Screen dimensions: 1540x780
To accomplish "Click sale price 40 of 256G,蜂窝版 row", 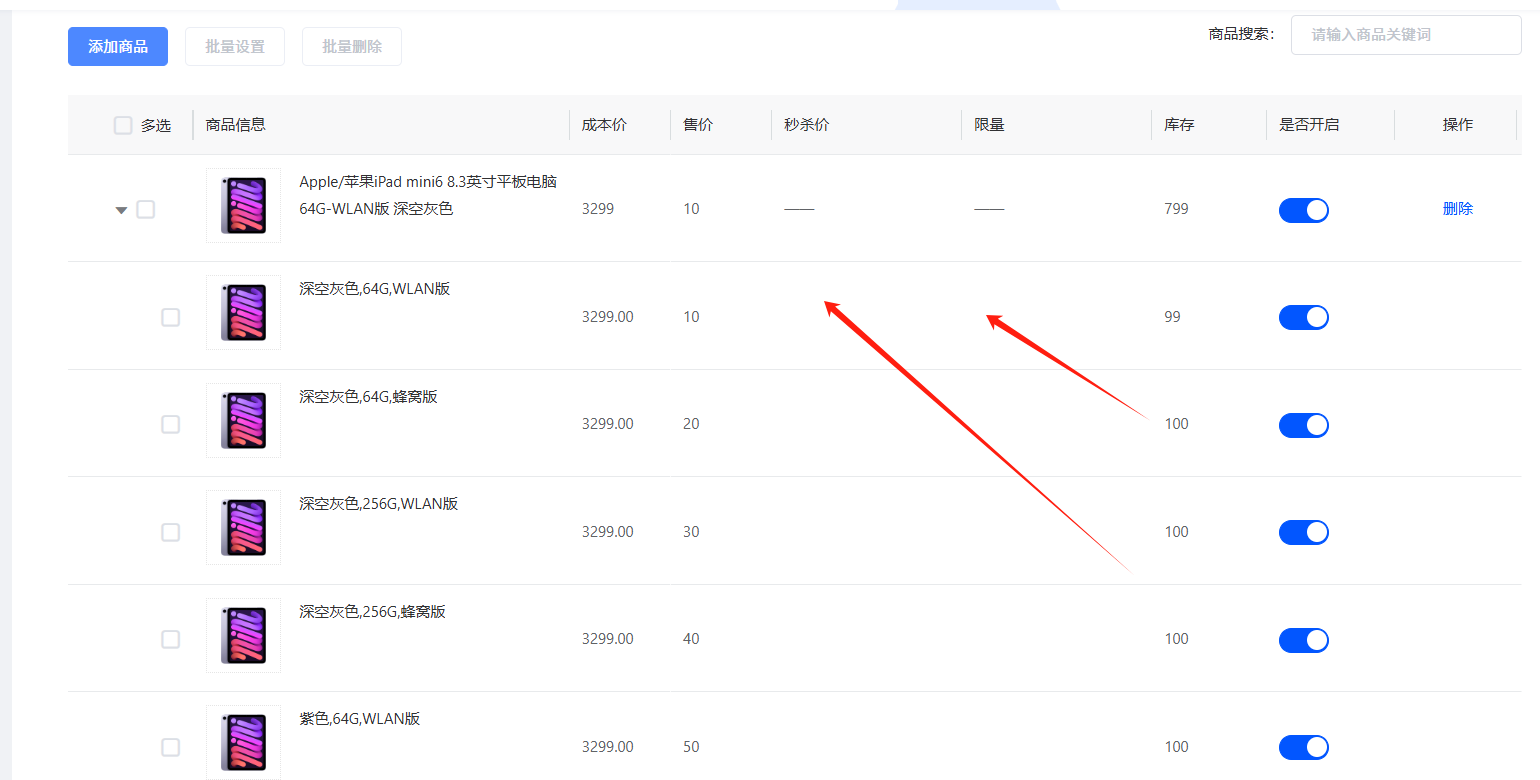I will 691,639.
